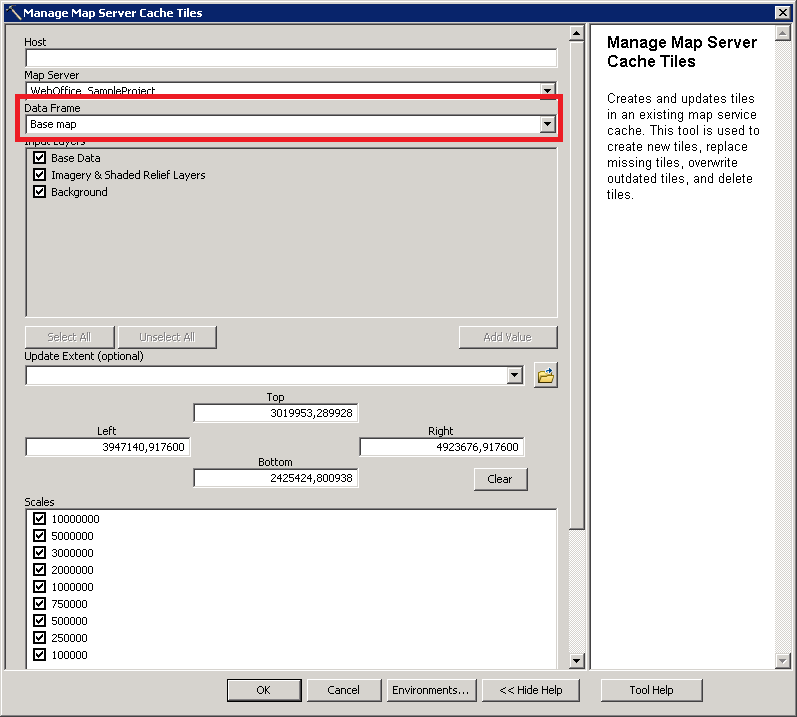
Task: Click the hammer icon in the title bar
Action: coord(13,13)
